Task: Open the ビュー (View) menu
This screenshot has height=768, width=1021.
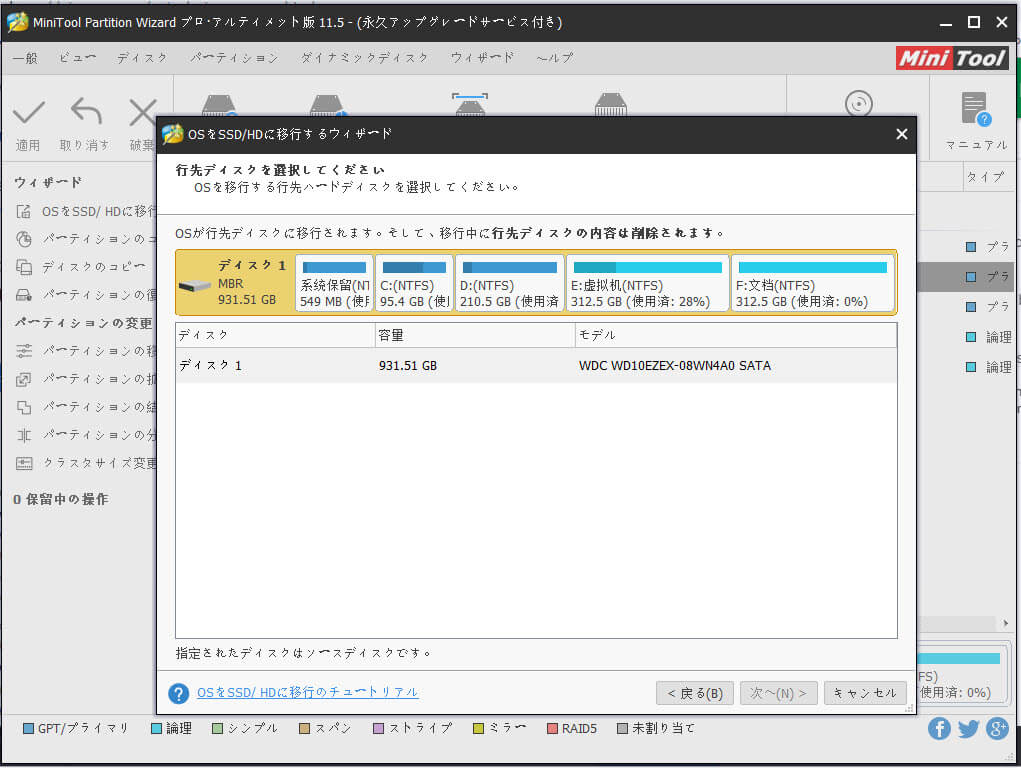Action: (x=77, y=58)
